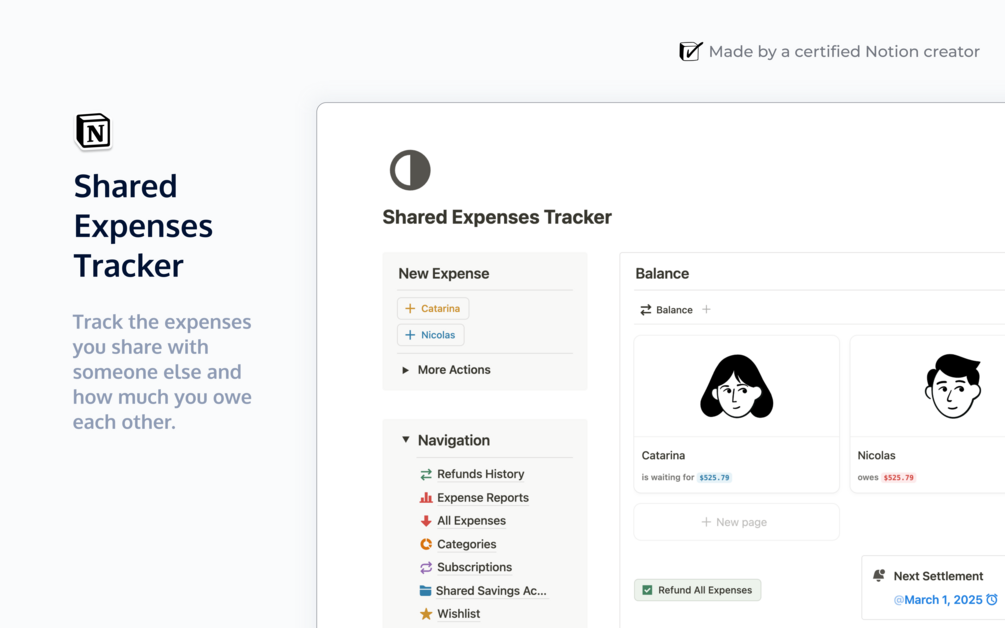The image size is (1005, 628).
Task: Collapse the Navigation section triangle
Action: point(405,440)
